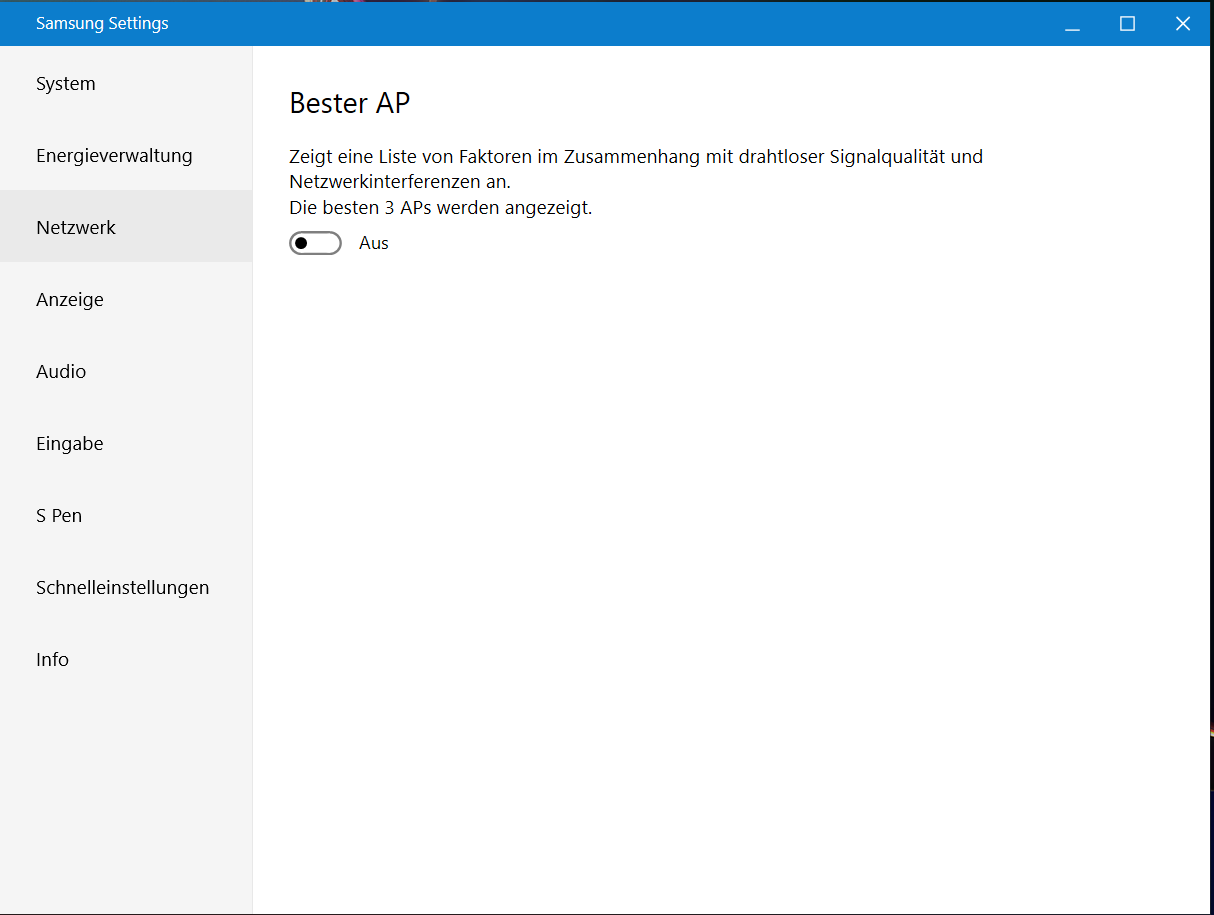This screenshot has height=915, width=1214.
Task: Show the Info page
Action: (52, 660)
